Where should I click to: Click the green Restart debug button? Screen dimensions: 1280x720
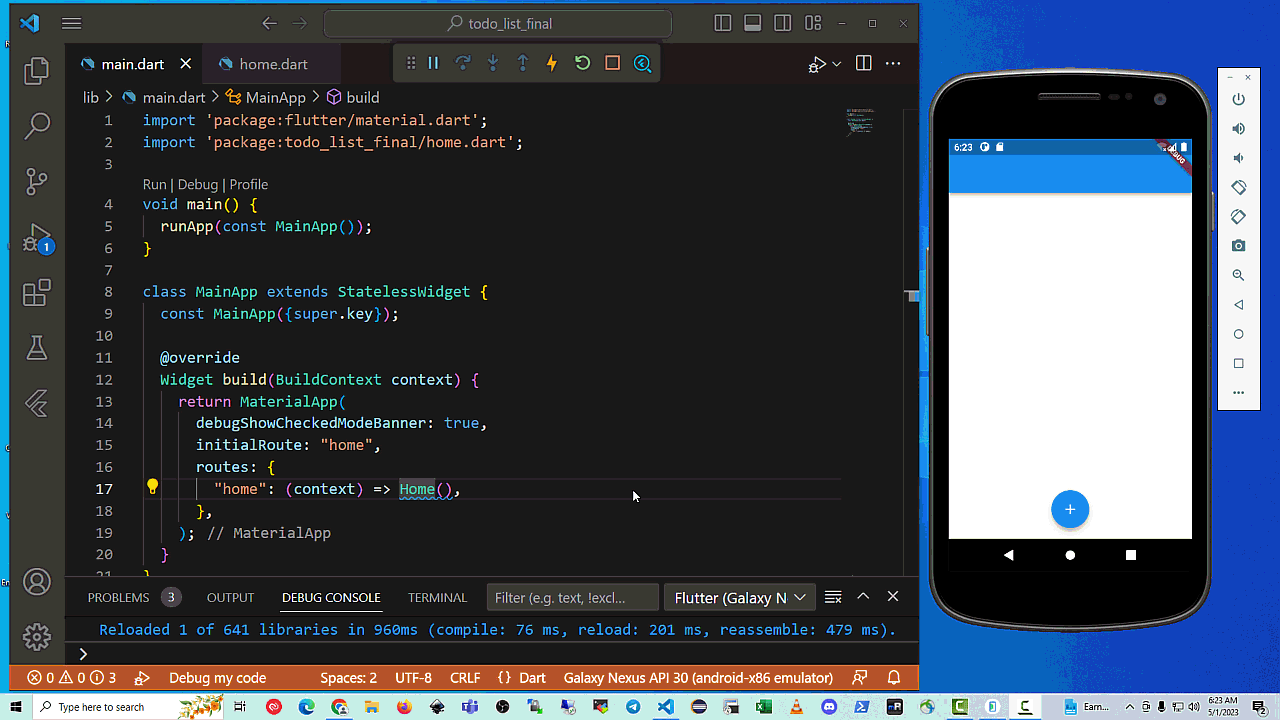click(582, 64)
